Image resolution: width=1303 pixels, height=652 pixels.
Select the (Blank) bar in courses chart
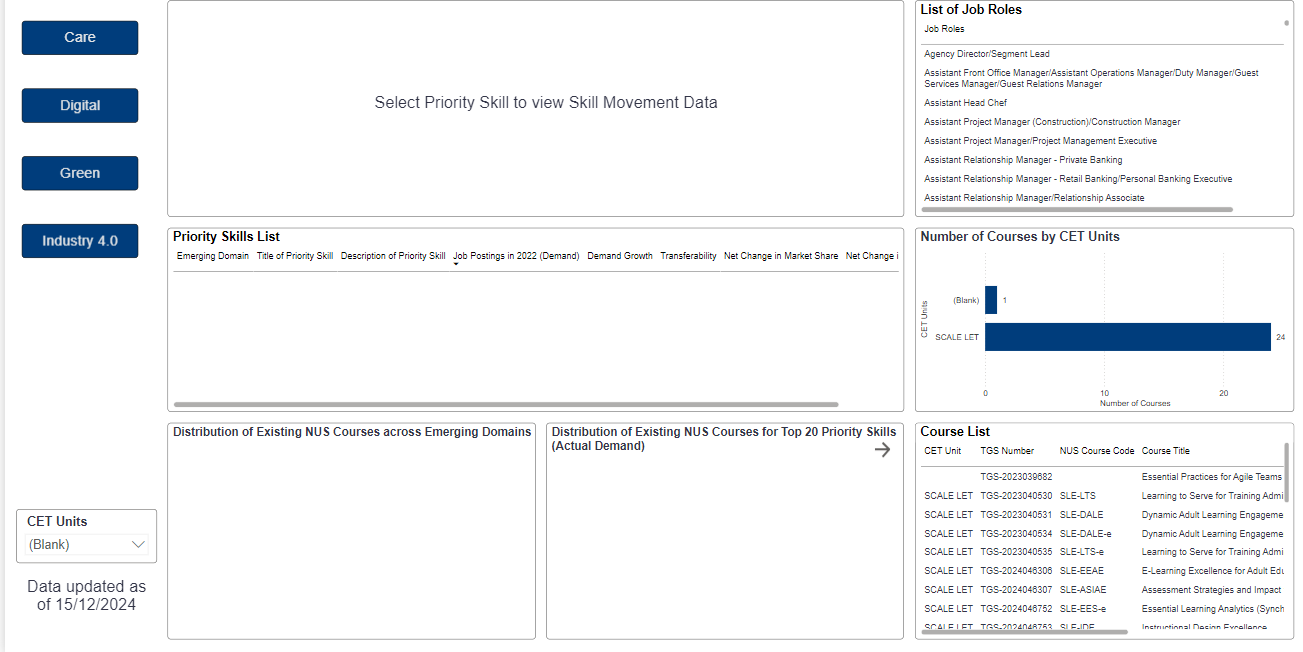991,300
